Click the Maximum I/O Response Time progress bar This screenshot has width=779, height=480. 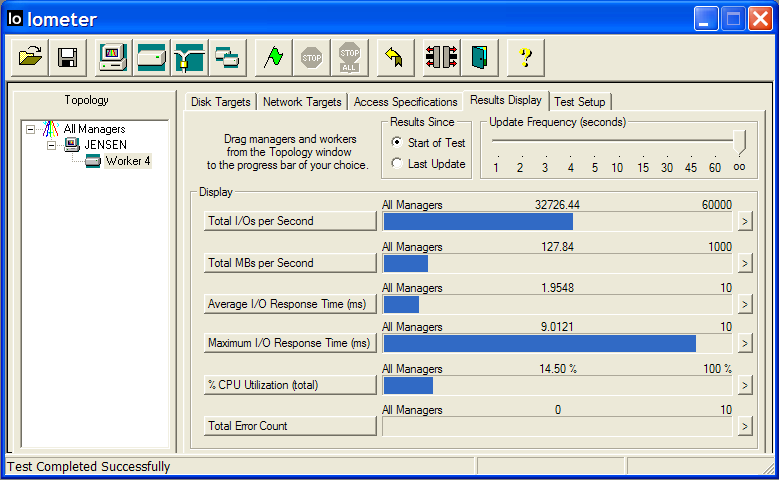point(557,343)
